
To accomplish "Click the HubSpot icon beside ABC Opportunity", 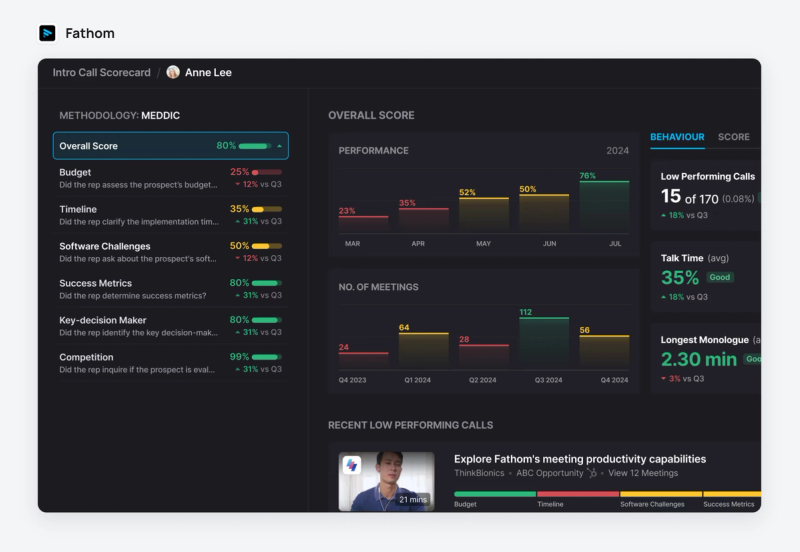I will click(x=592, y=473).
